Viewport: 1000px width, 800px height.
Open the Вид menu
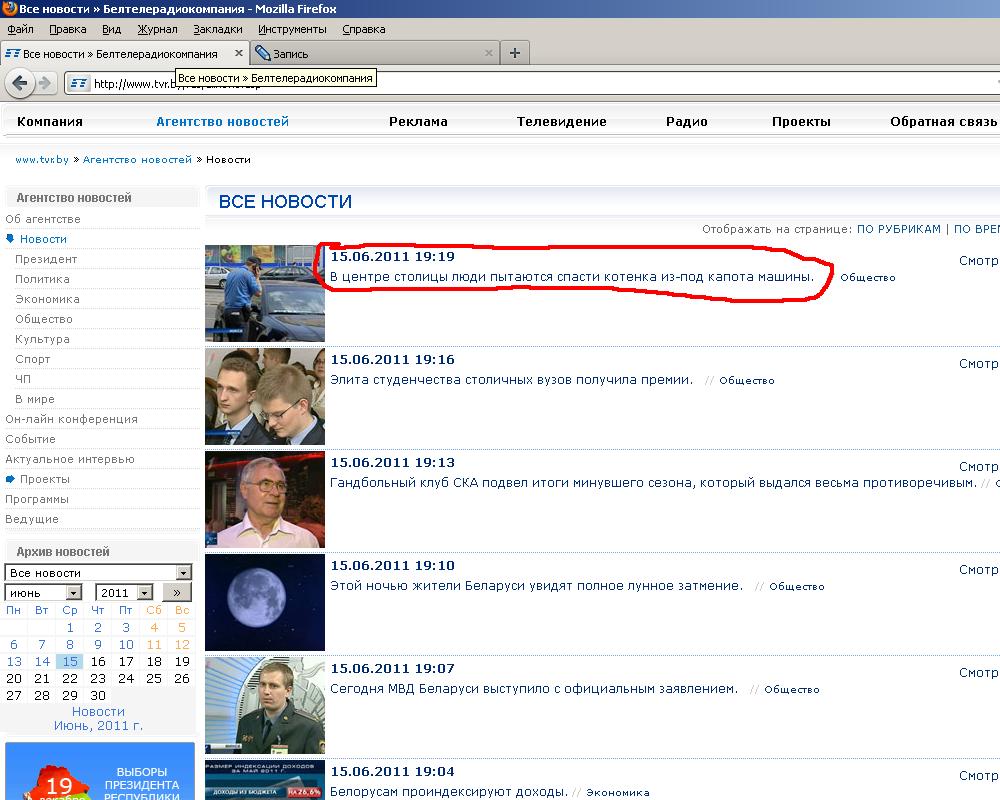click(111, 29)
